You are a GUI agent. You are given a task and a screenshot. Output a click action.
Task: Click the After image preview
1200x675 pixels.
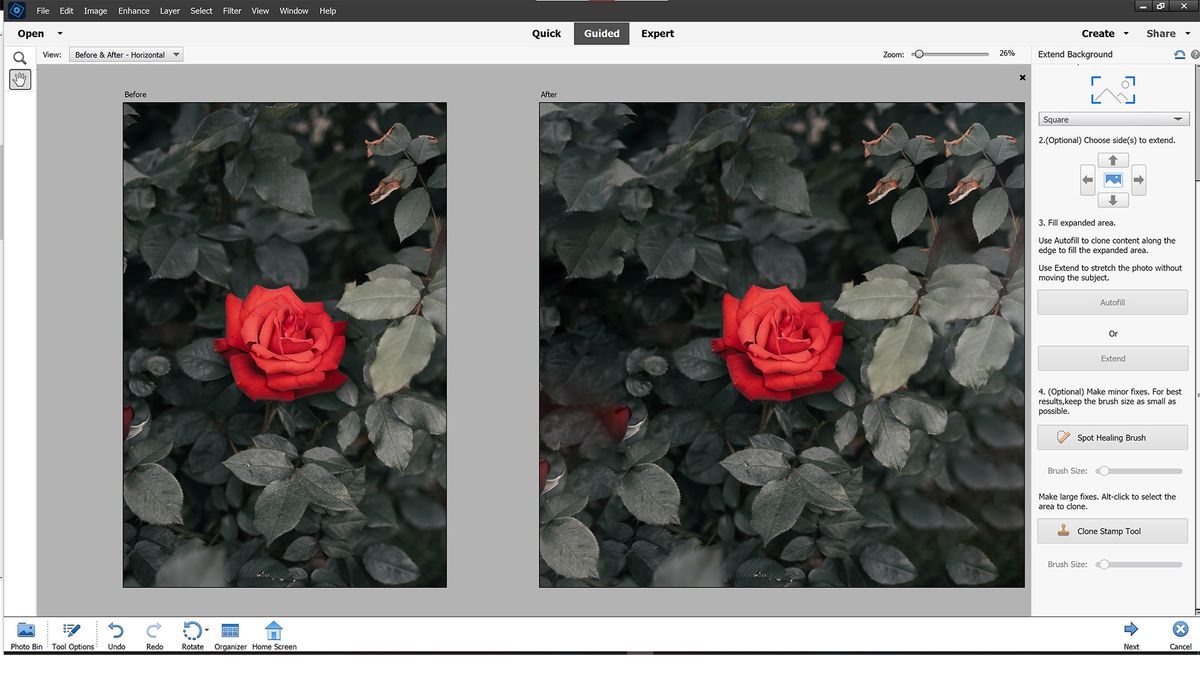tap(782, 345)
